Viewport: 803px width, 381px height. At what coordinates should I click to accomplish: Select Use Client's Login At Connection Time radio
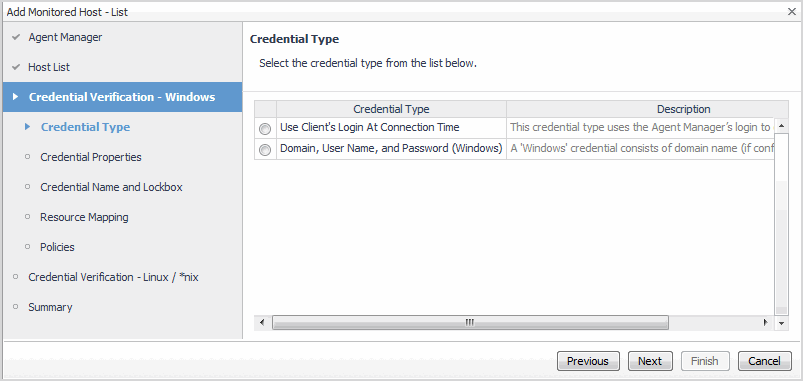click(265, 129)
